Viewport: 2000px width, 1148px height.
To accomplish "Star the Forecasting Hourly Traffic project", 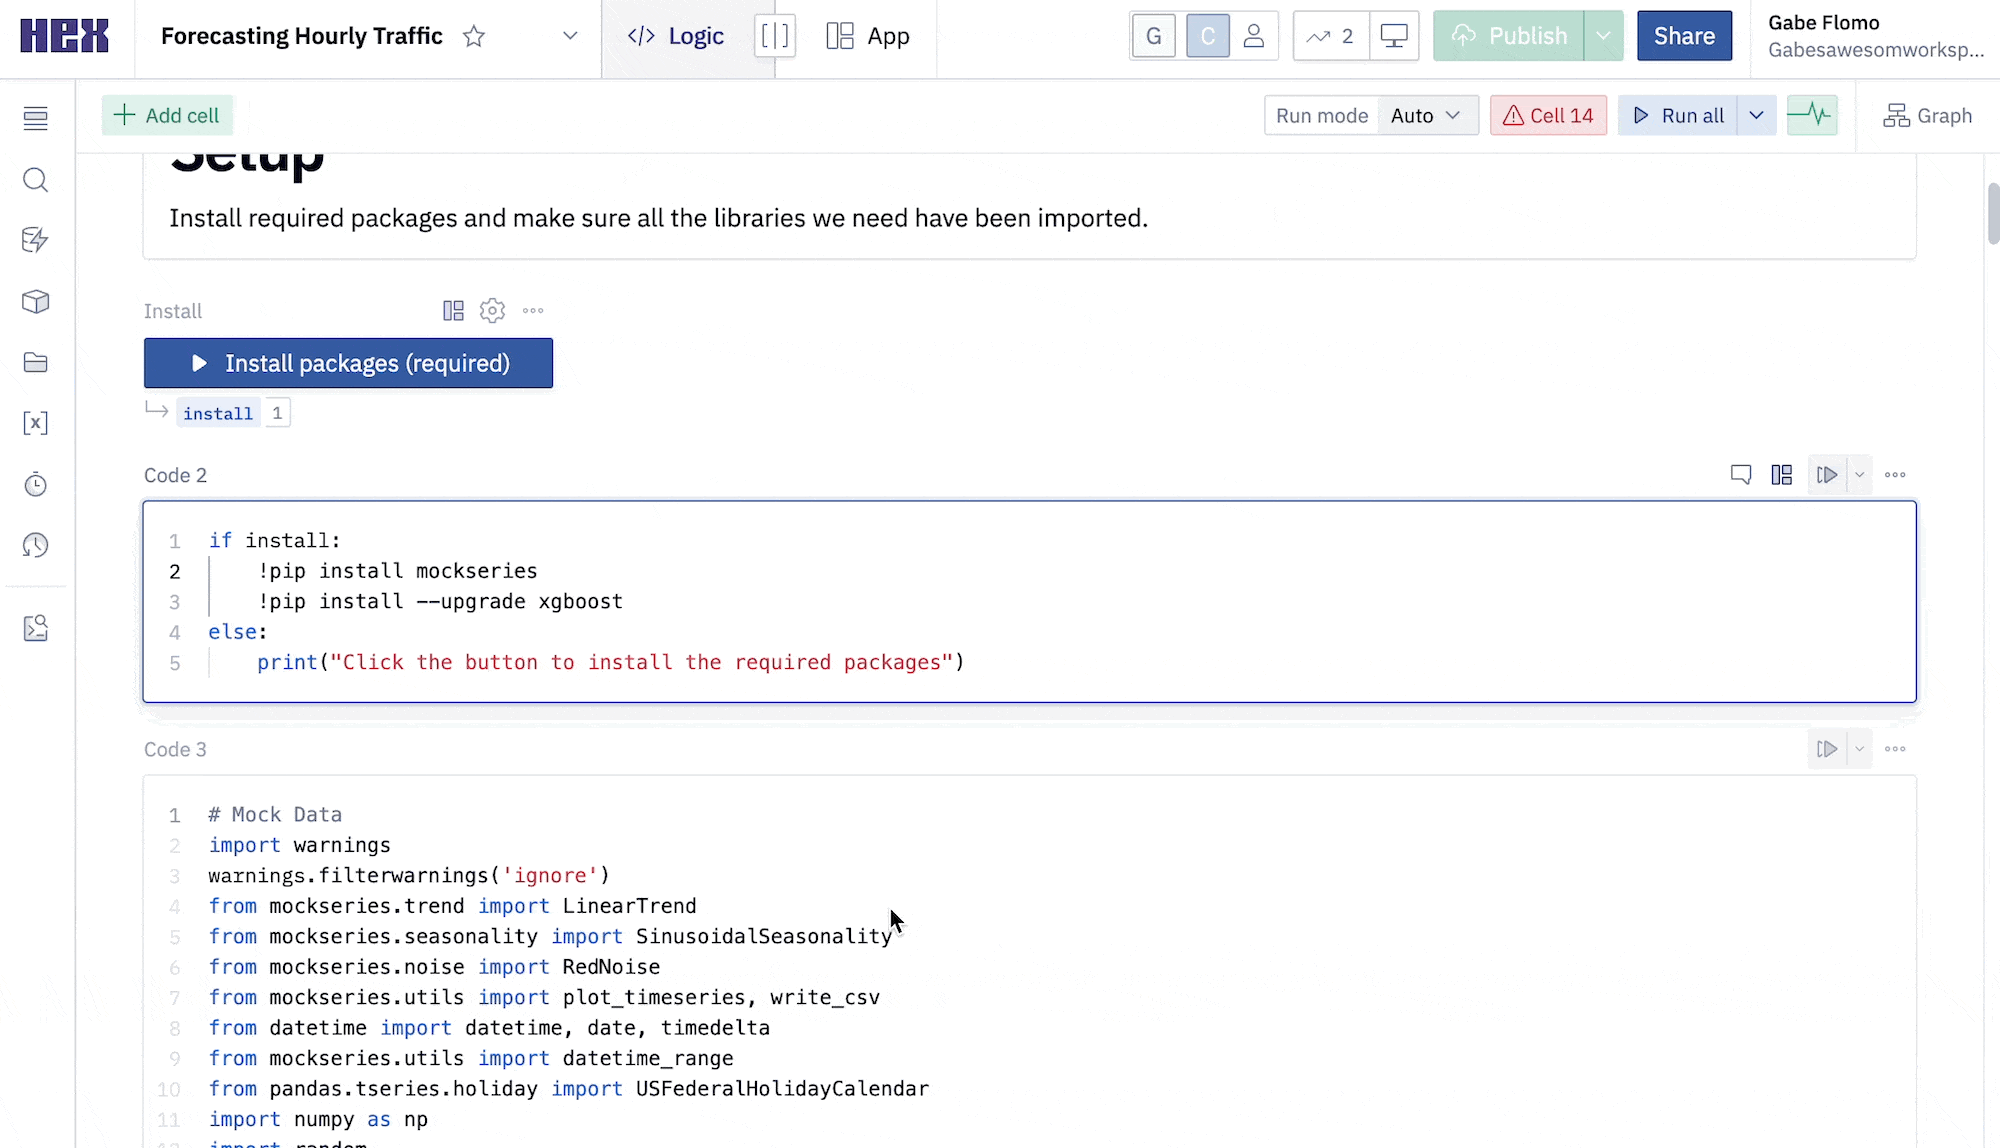I will coord(474,37).
